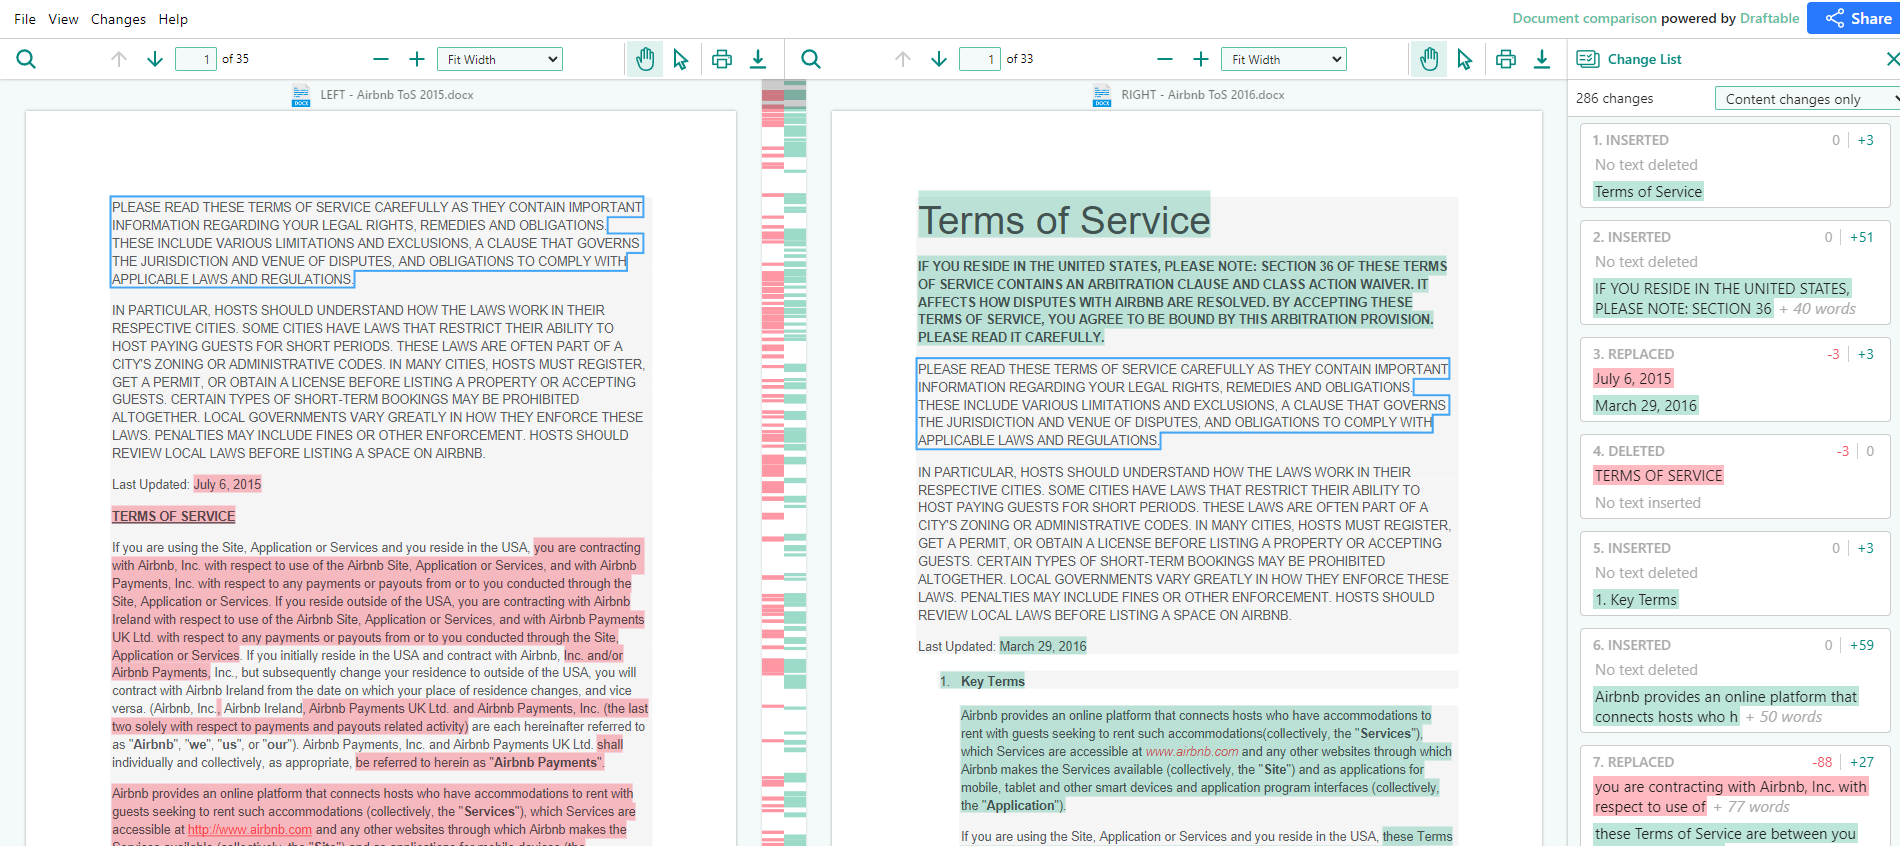Open search in left document pane
This screenshot has height=846, width=1900.
coord(26,59)
